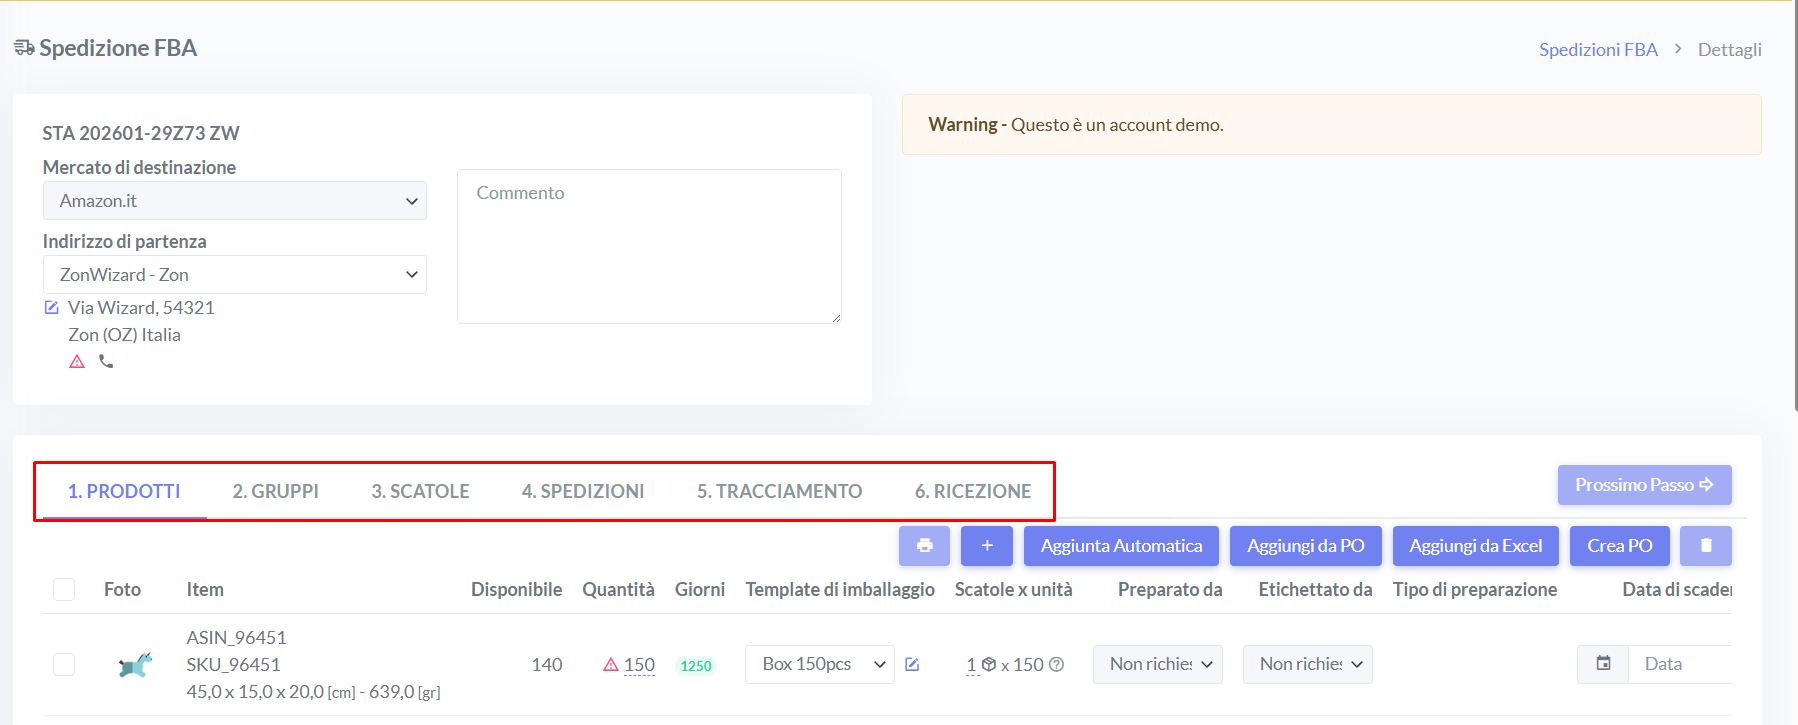Click the trash delete icon button
1798x725 pixels.
(x=1705, y=546)
